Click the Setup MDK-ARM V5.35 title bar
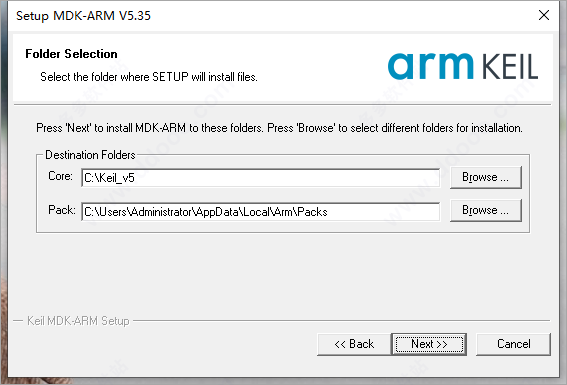Image resolution: width=567 pixels, height=385 pixels. point(275,16)
